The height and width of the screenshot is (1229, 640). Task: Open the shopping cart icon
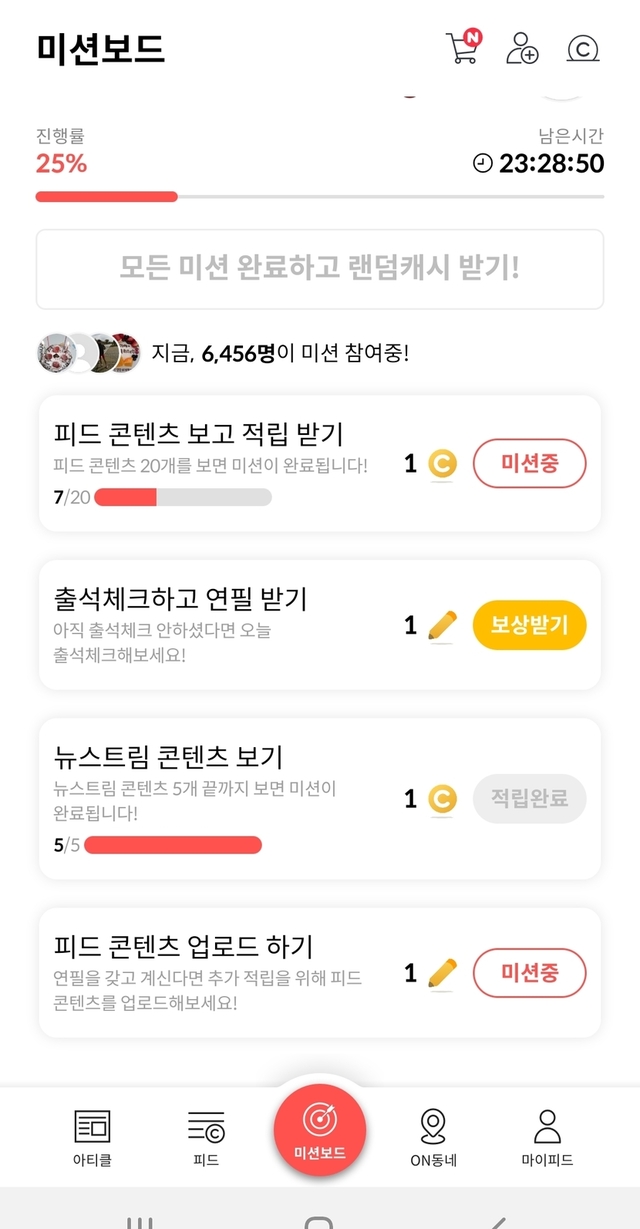[x=462, y=48]
